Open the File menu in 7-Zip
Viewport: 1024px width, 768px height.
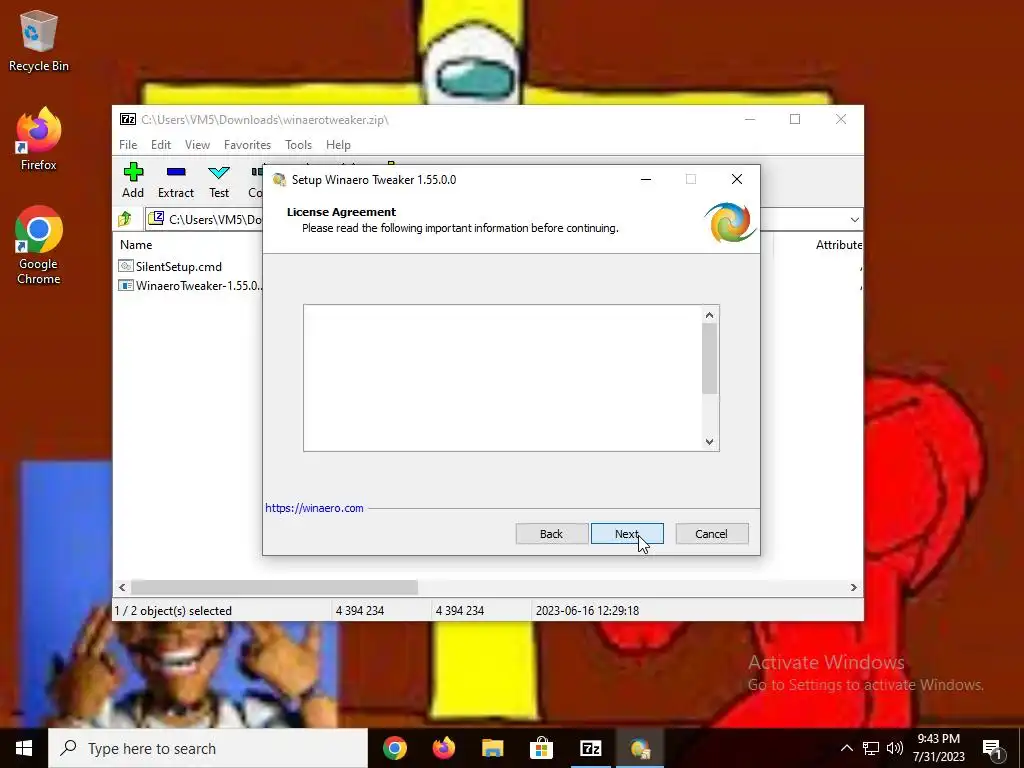128,145
